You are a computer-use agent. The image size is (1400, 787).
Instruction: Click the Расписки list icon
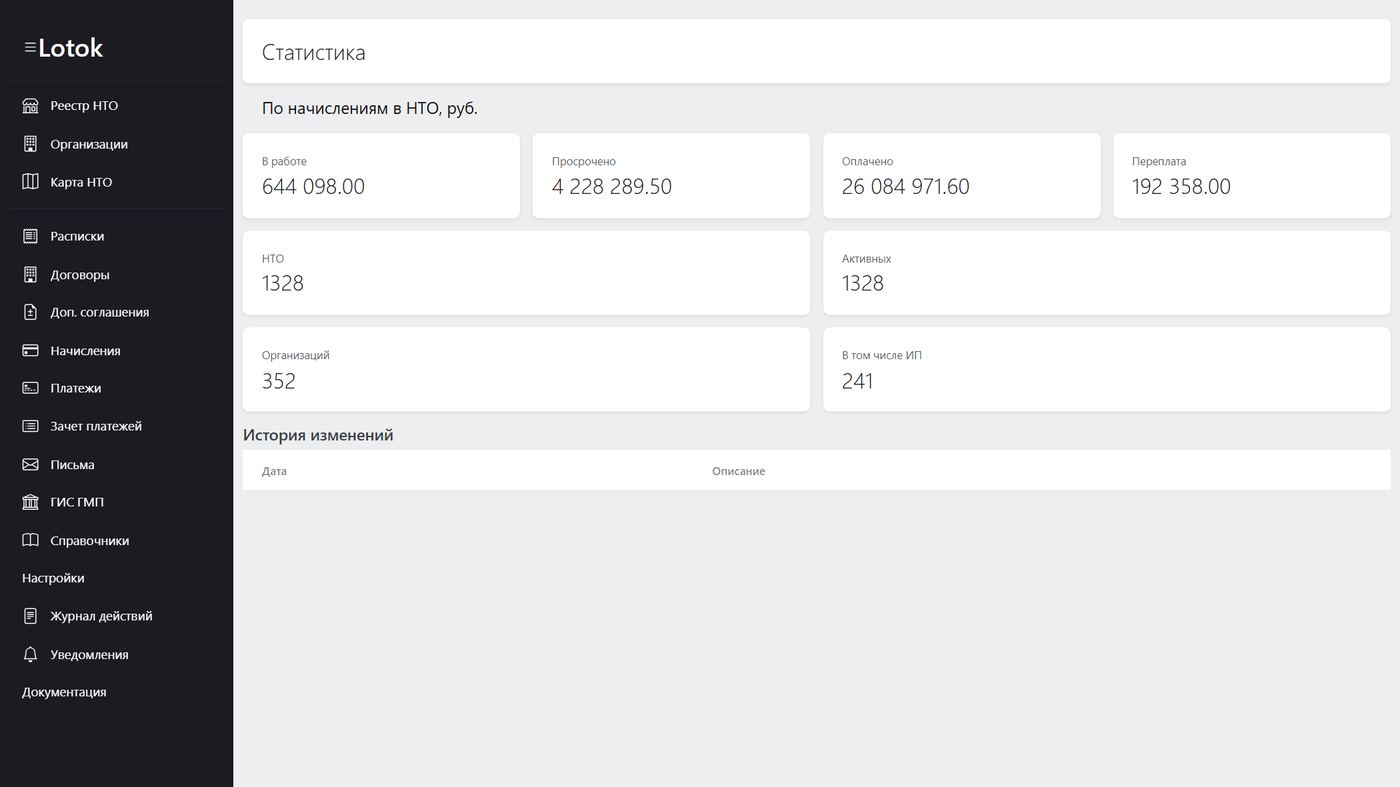coord(30,236)
